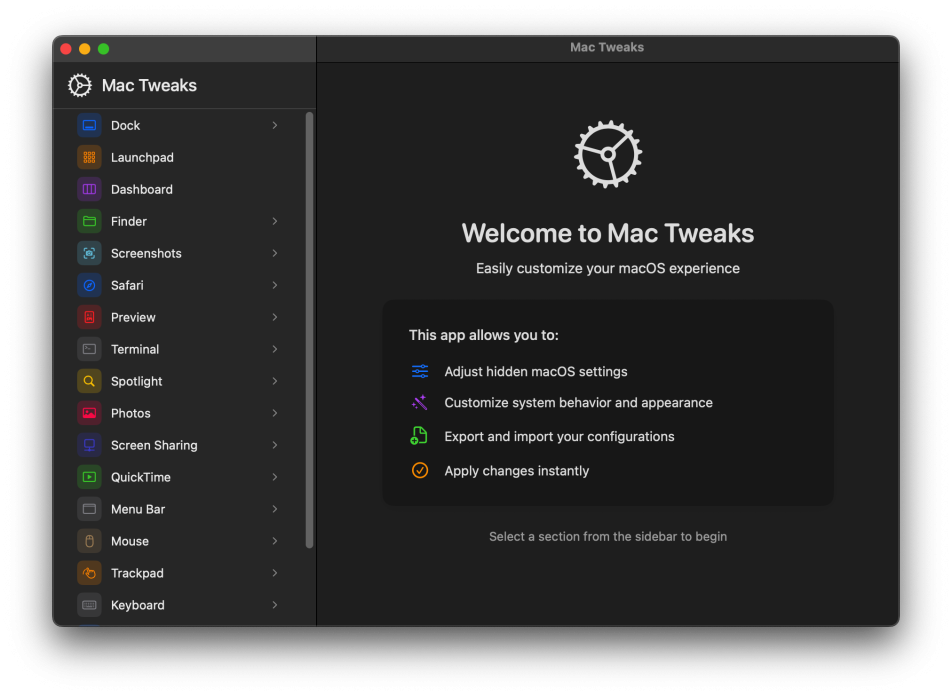This screenshot has height=696, width=952.
Task: Click the 'Mac Tweaks' window title text
Action: tap(607, 47)
